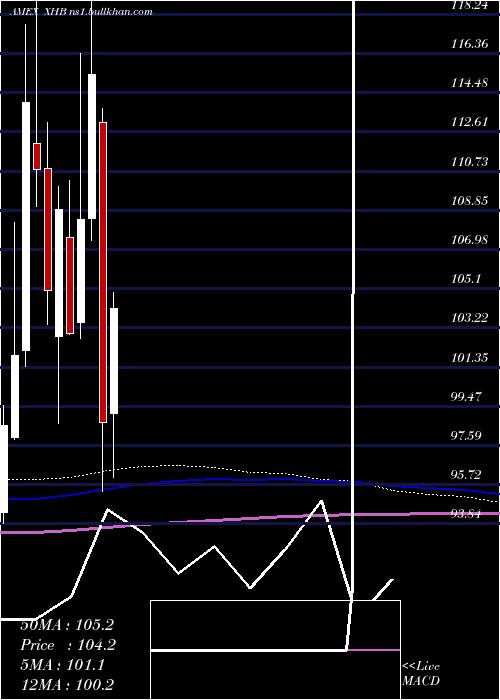Click the 97.59 price axis label

[467, 435]
